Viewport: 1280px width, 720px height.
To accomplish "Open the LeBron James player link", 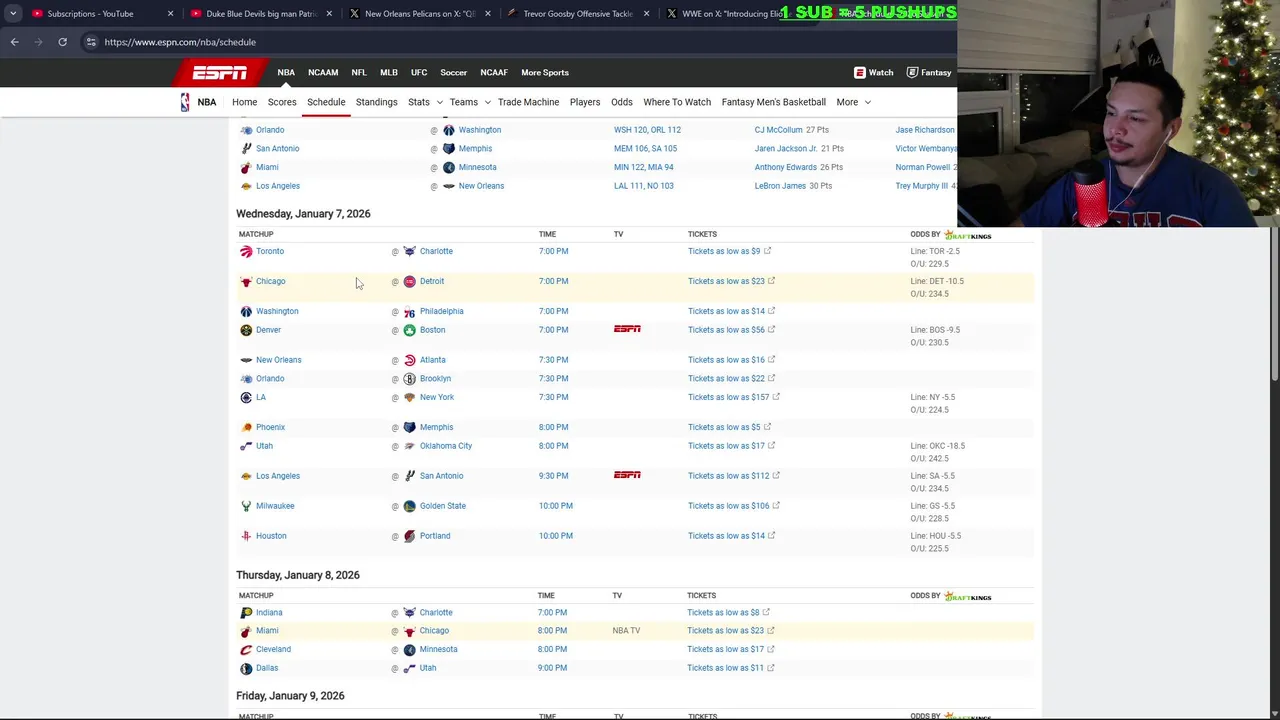I will [780, 186].
